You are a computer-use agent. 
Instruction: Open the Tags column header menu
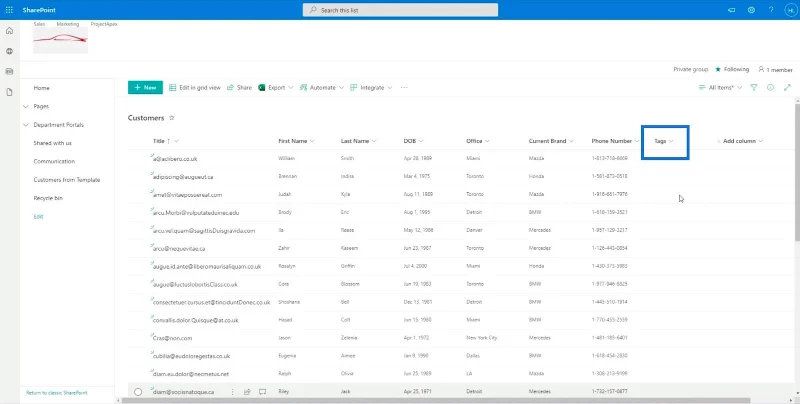[664, 141]
